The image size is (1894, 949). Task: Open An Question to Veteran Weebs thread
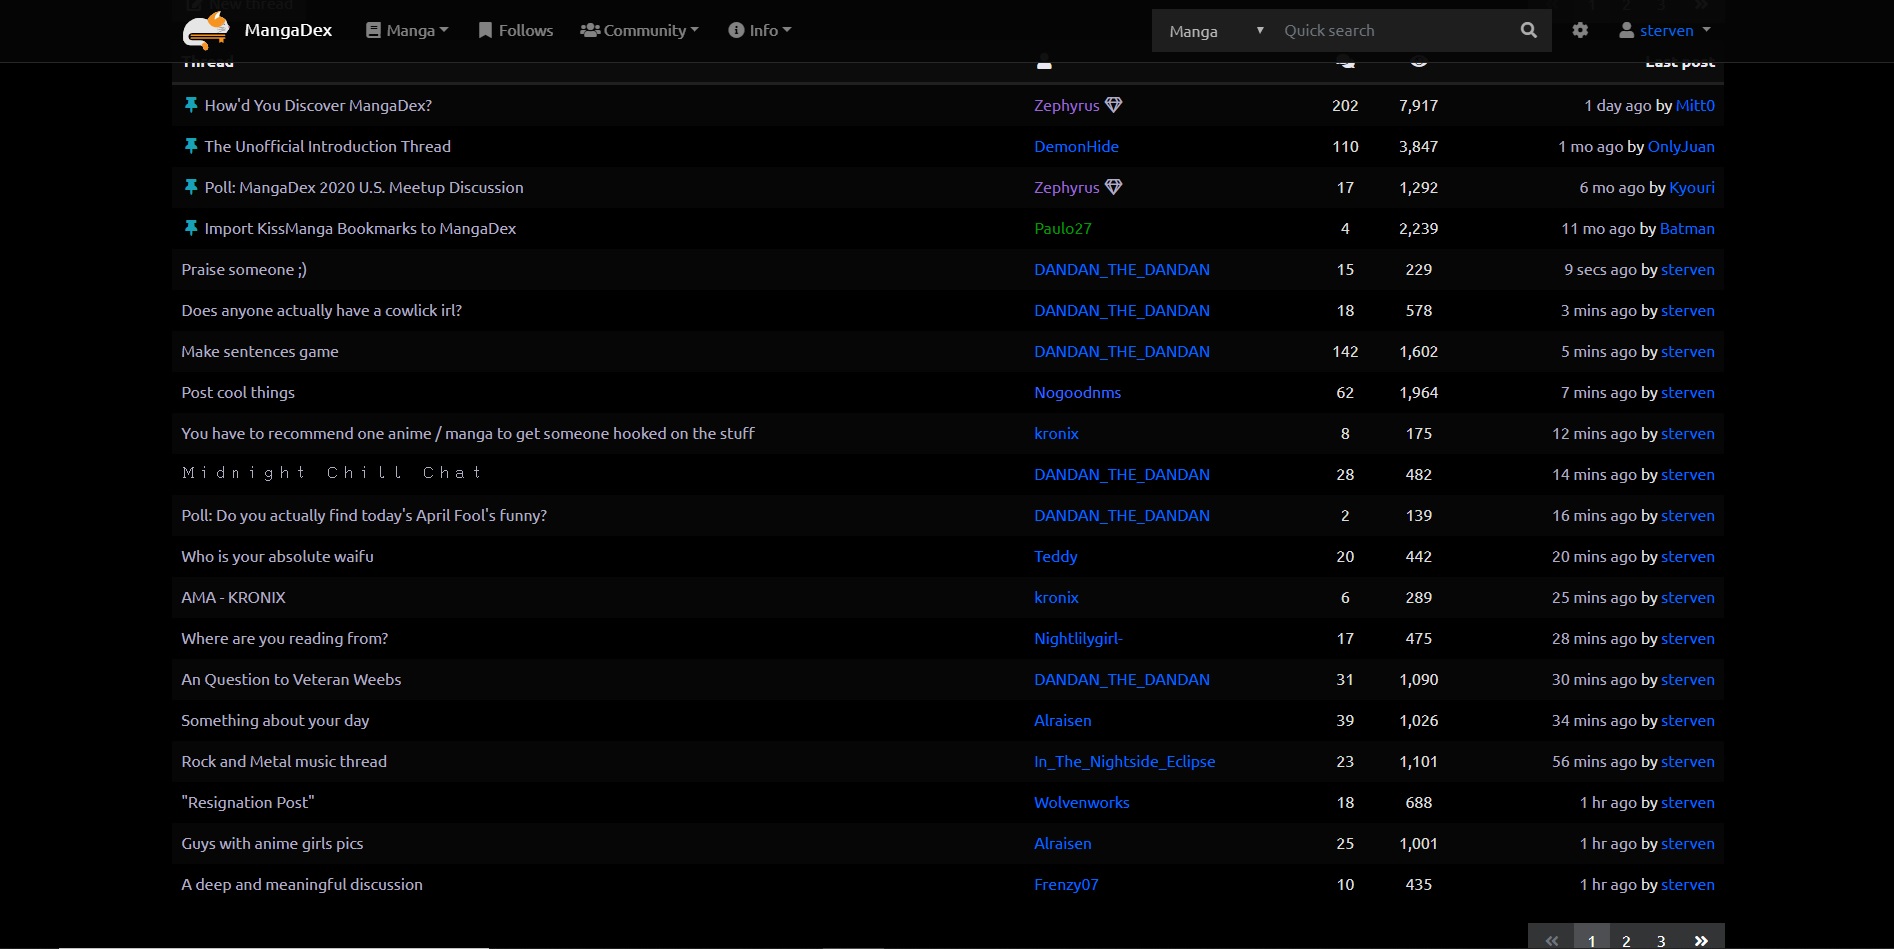291,679
